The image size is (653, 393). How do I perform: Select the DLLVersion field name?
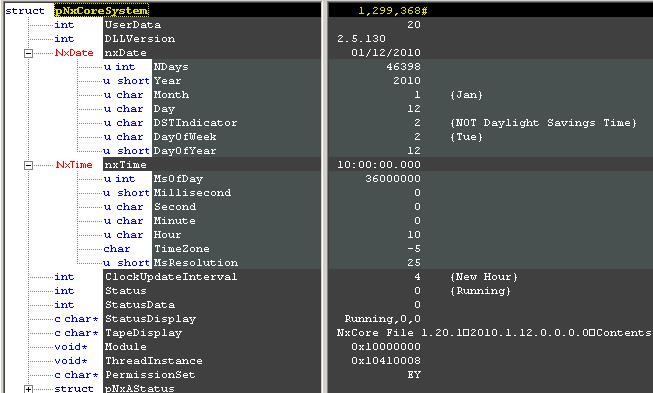tap(140, 39)
